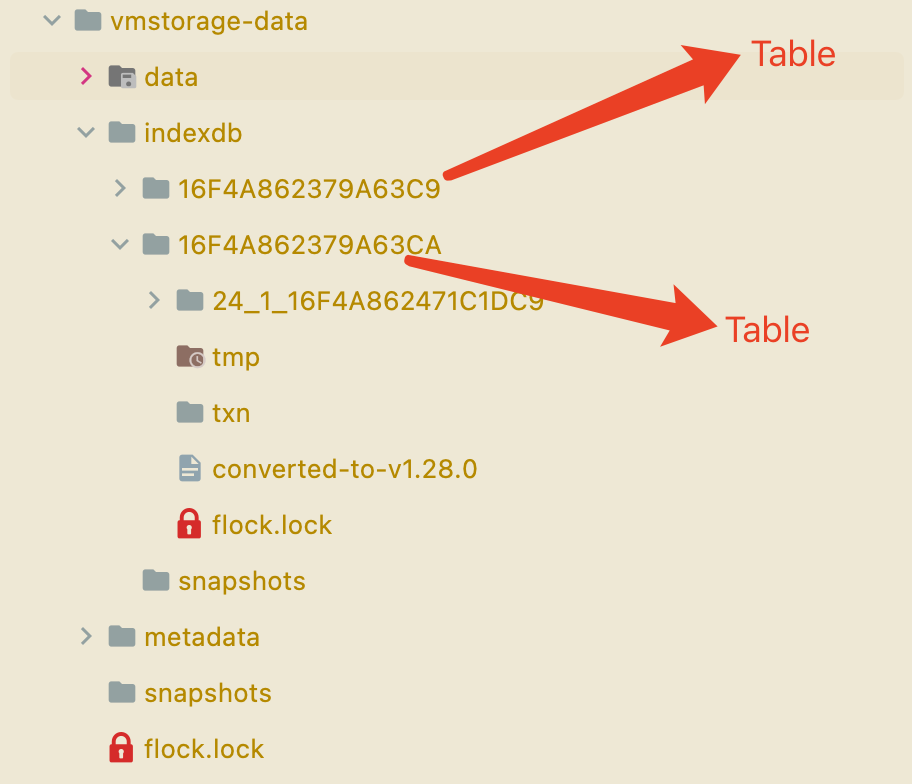Image resolution: width=912 pixels, height=784 pixels.
Task: Expand the 24_1_16F4A862471C1DC9 folder
Action: (x=154, y=299)
